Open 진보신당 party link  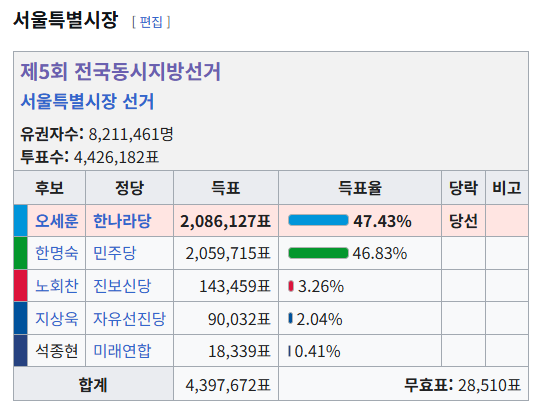click(122, 286)
